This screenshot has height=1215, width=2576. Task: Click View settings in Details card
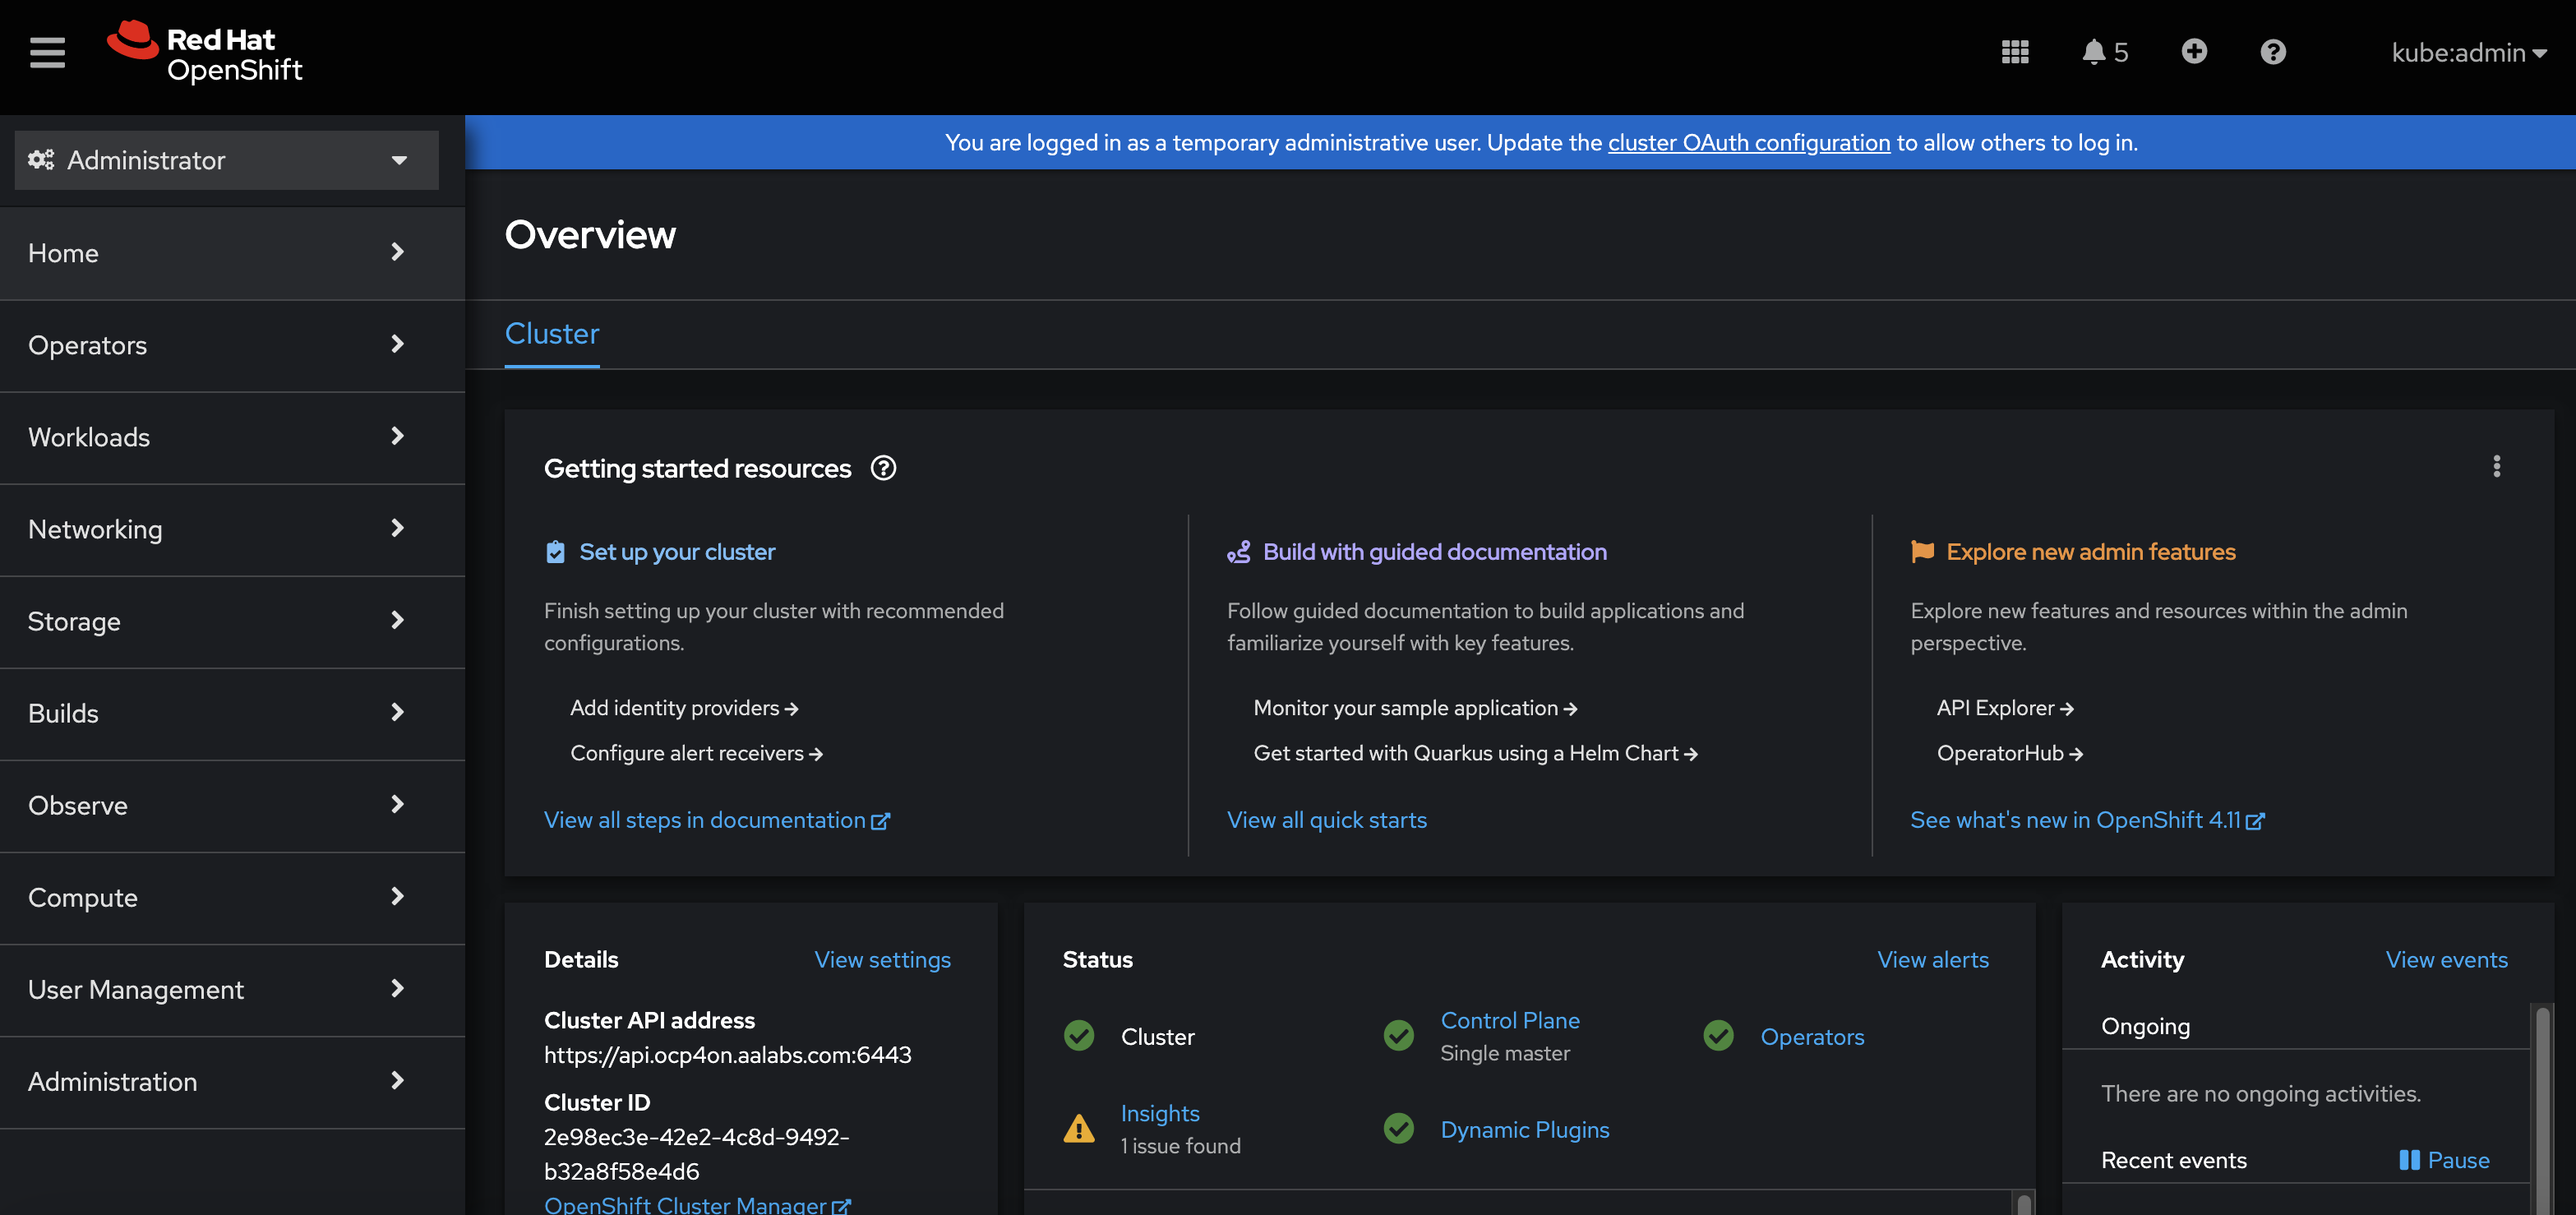[x=882, y=960]
